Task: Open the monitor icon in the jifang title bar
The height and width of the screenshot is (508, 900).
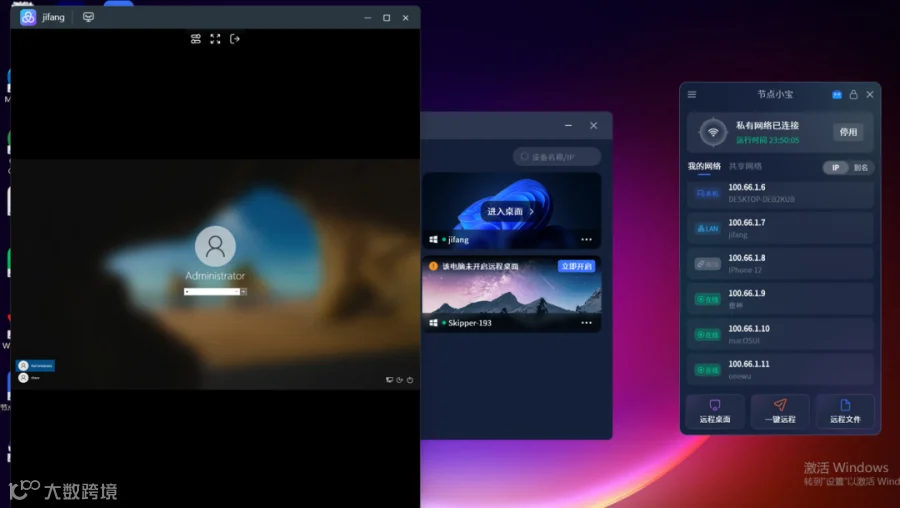Action: pos(88,17)
